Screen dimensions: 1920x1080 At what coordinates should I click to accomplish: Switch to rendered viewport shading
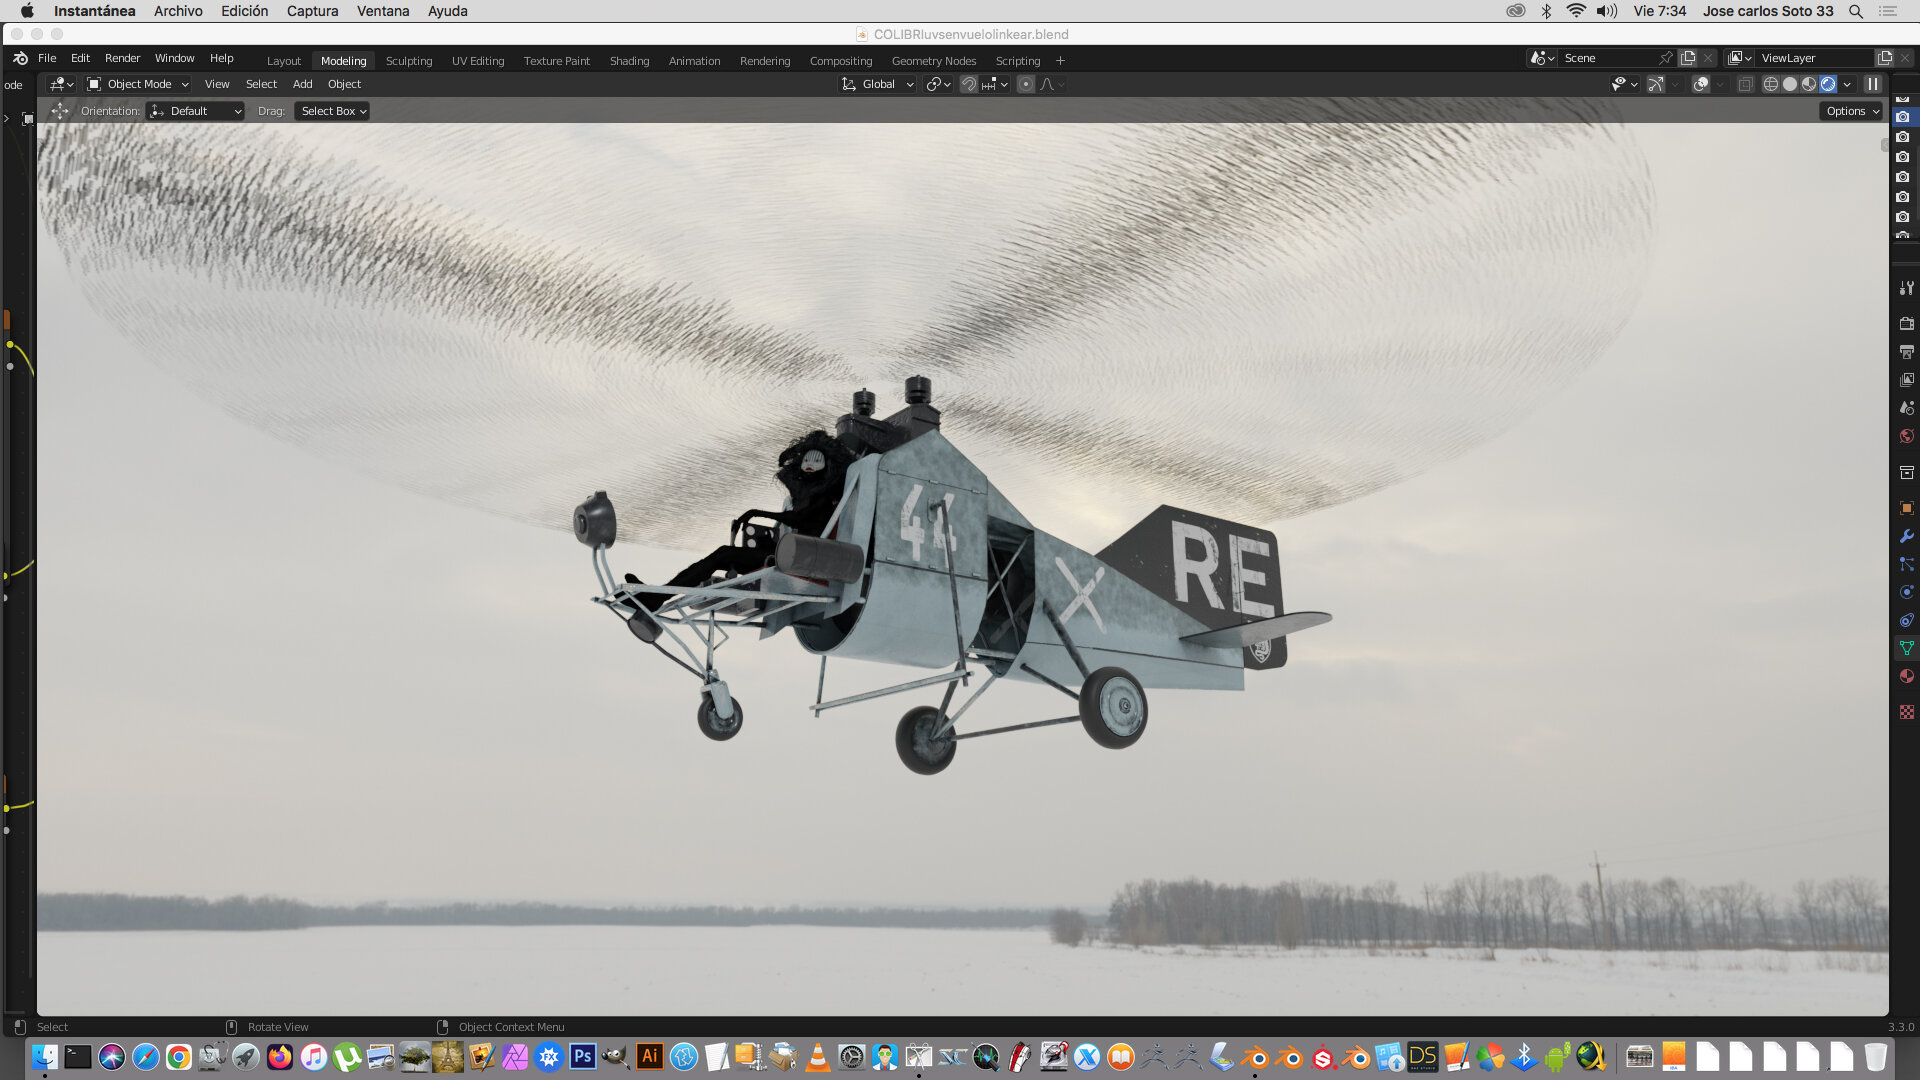tap(1827, 84)
